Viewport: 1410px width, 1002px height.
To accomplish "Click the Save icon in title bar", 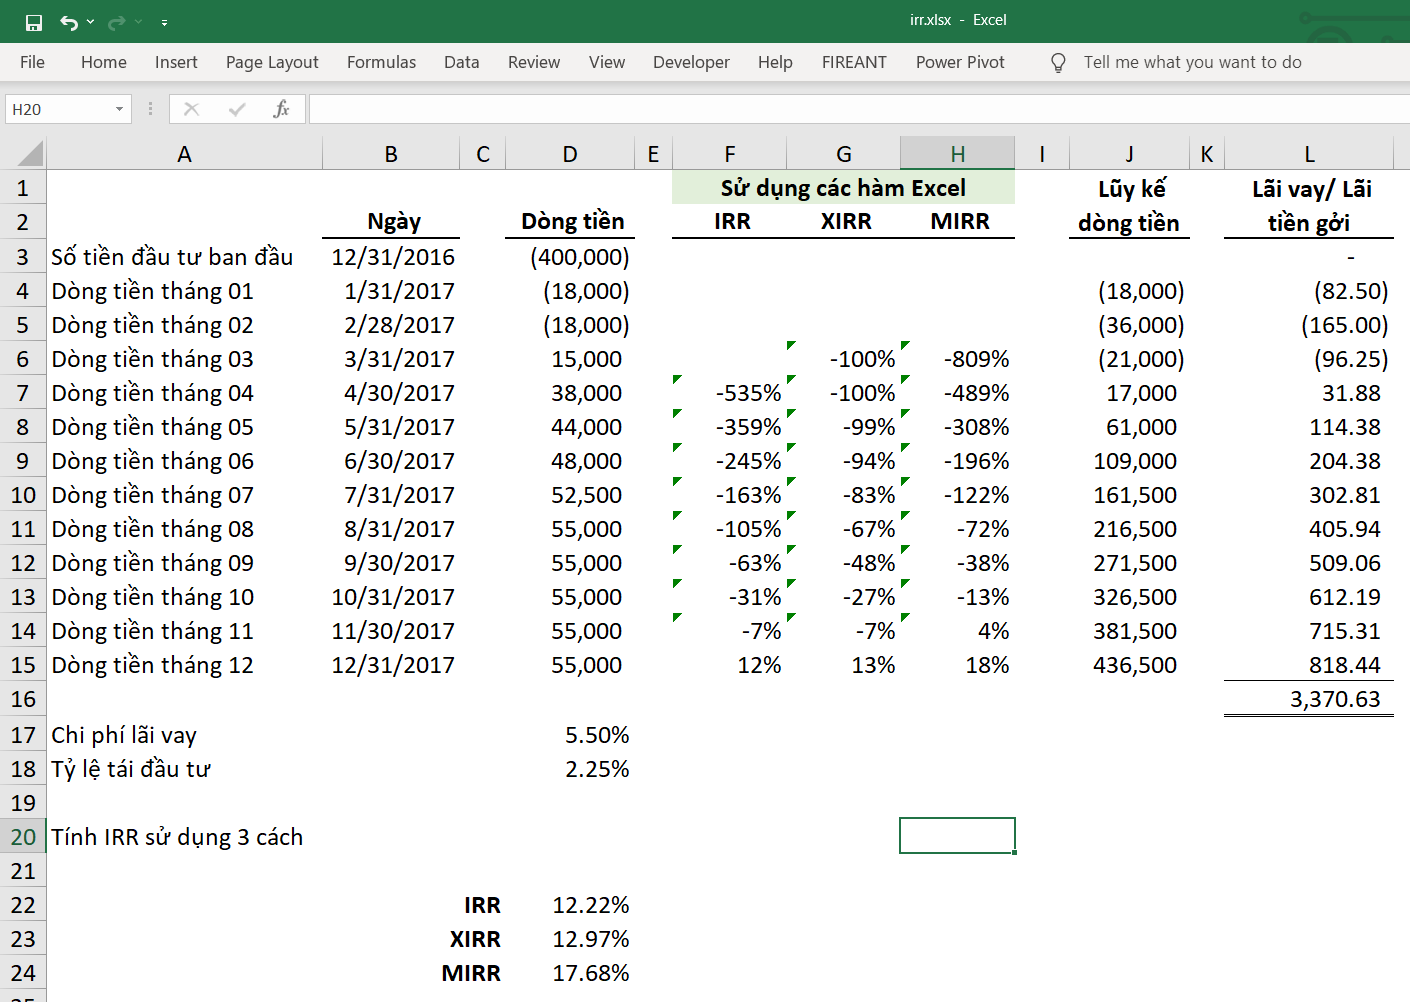I will click(x=34, y=22).
